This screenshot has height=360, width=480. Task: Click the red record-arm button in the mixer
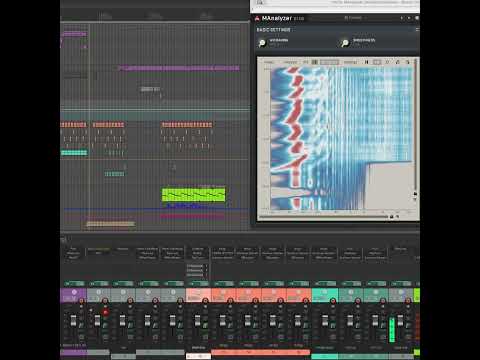pyautogui.click(x=105, y=312)
